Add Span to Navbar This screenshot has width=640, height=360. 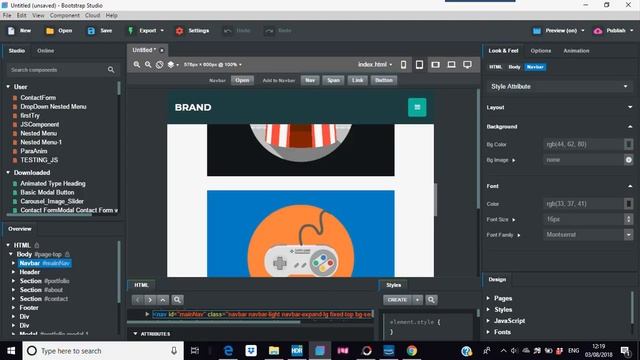tap(333, 80)
